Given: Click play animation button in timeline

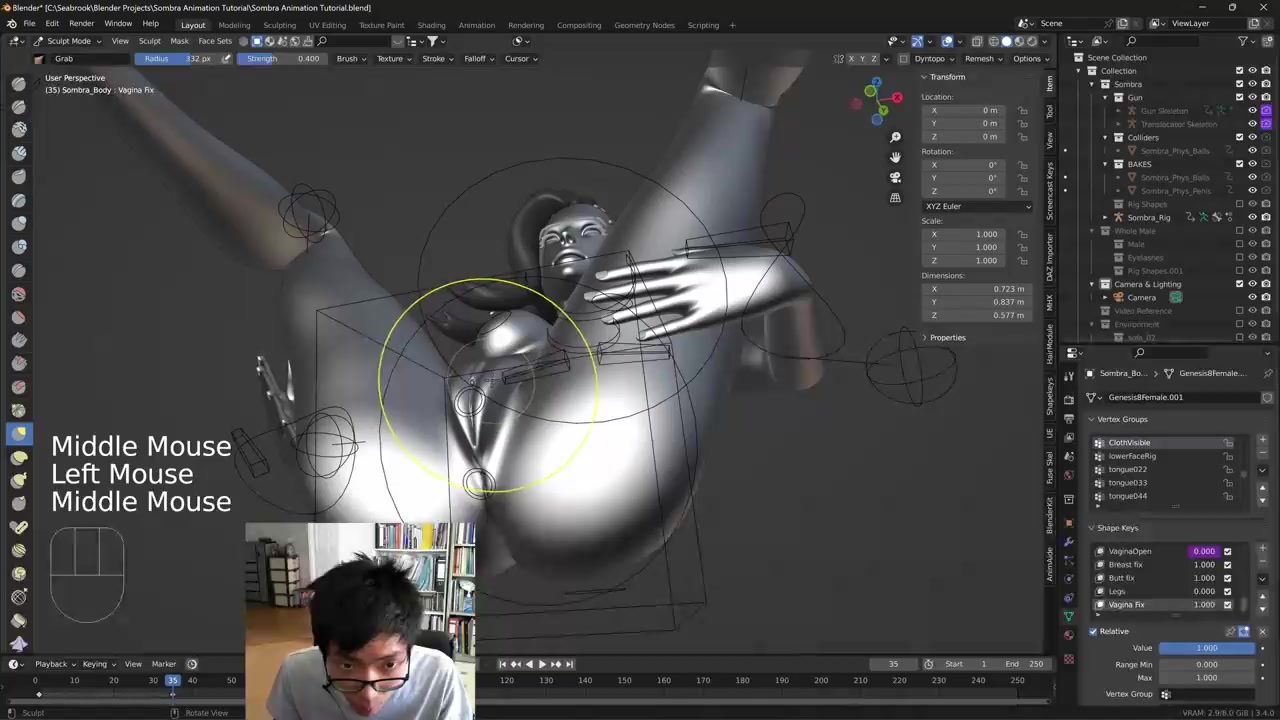Looking at the screenshot, I should (x=542, y=664).
